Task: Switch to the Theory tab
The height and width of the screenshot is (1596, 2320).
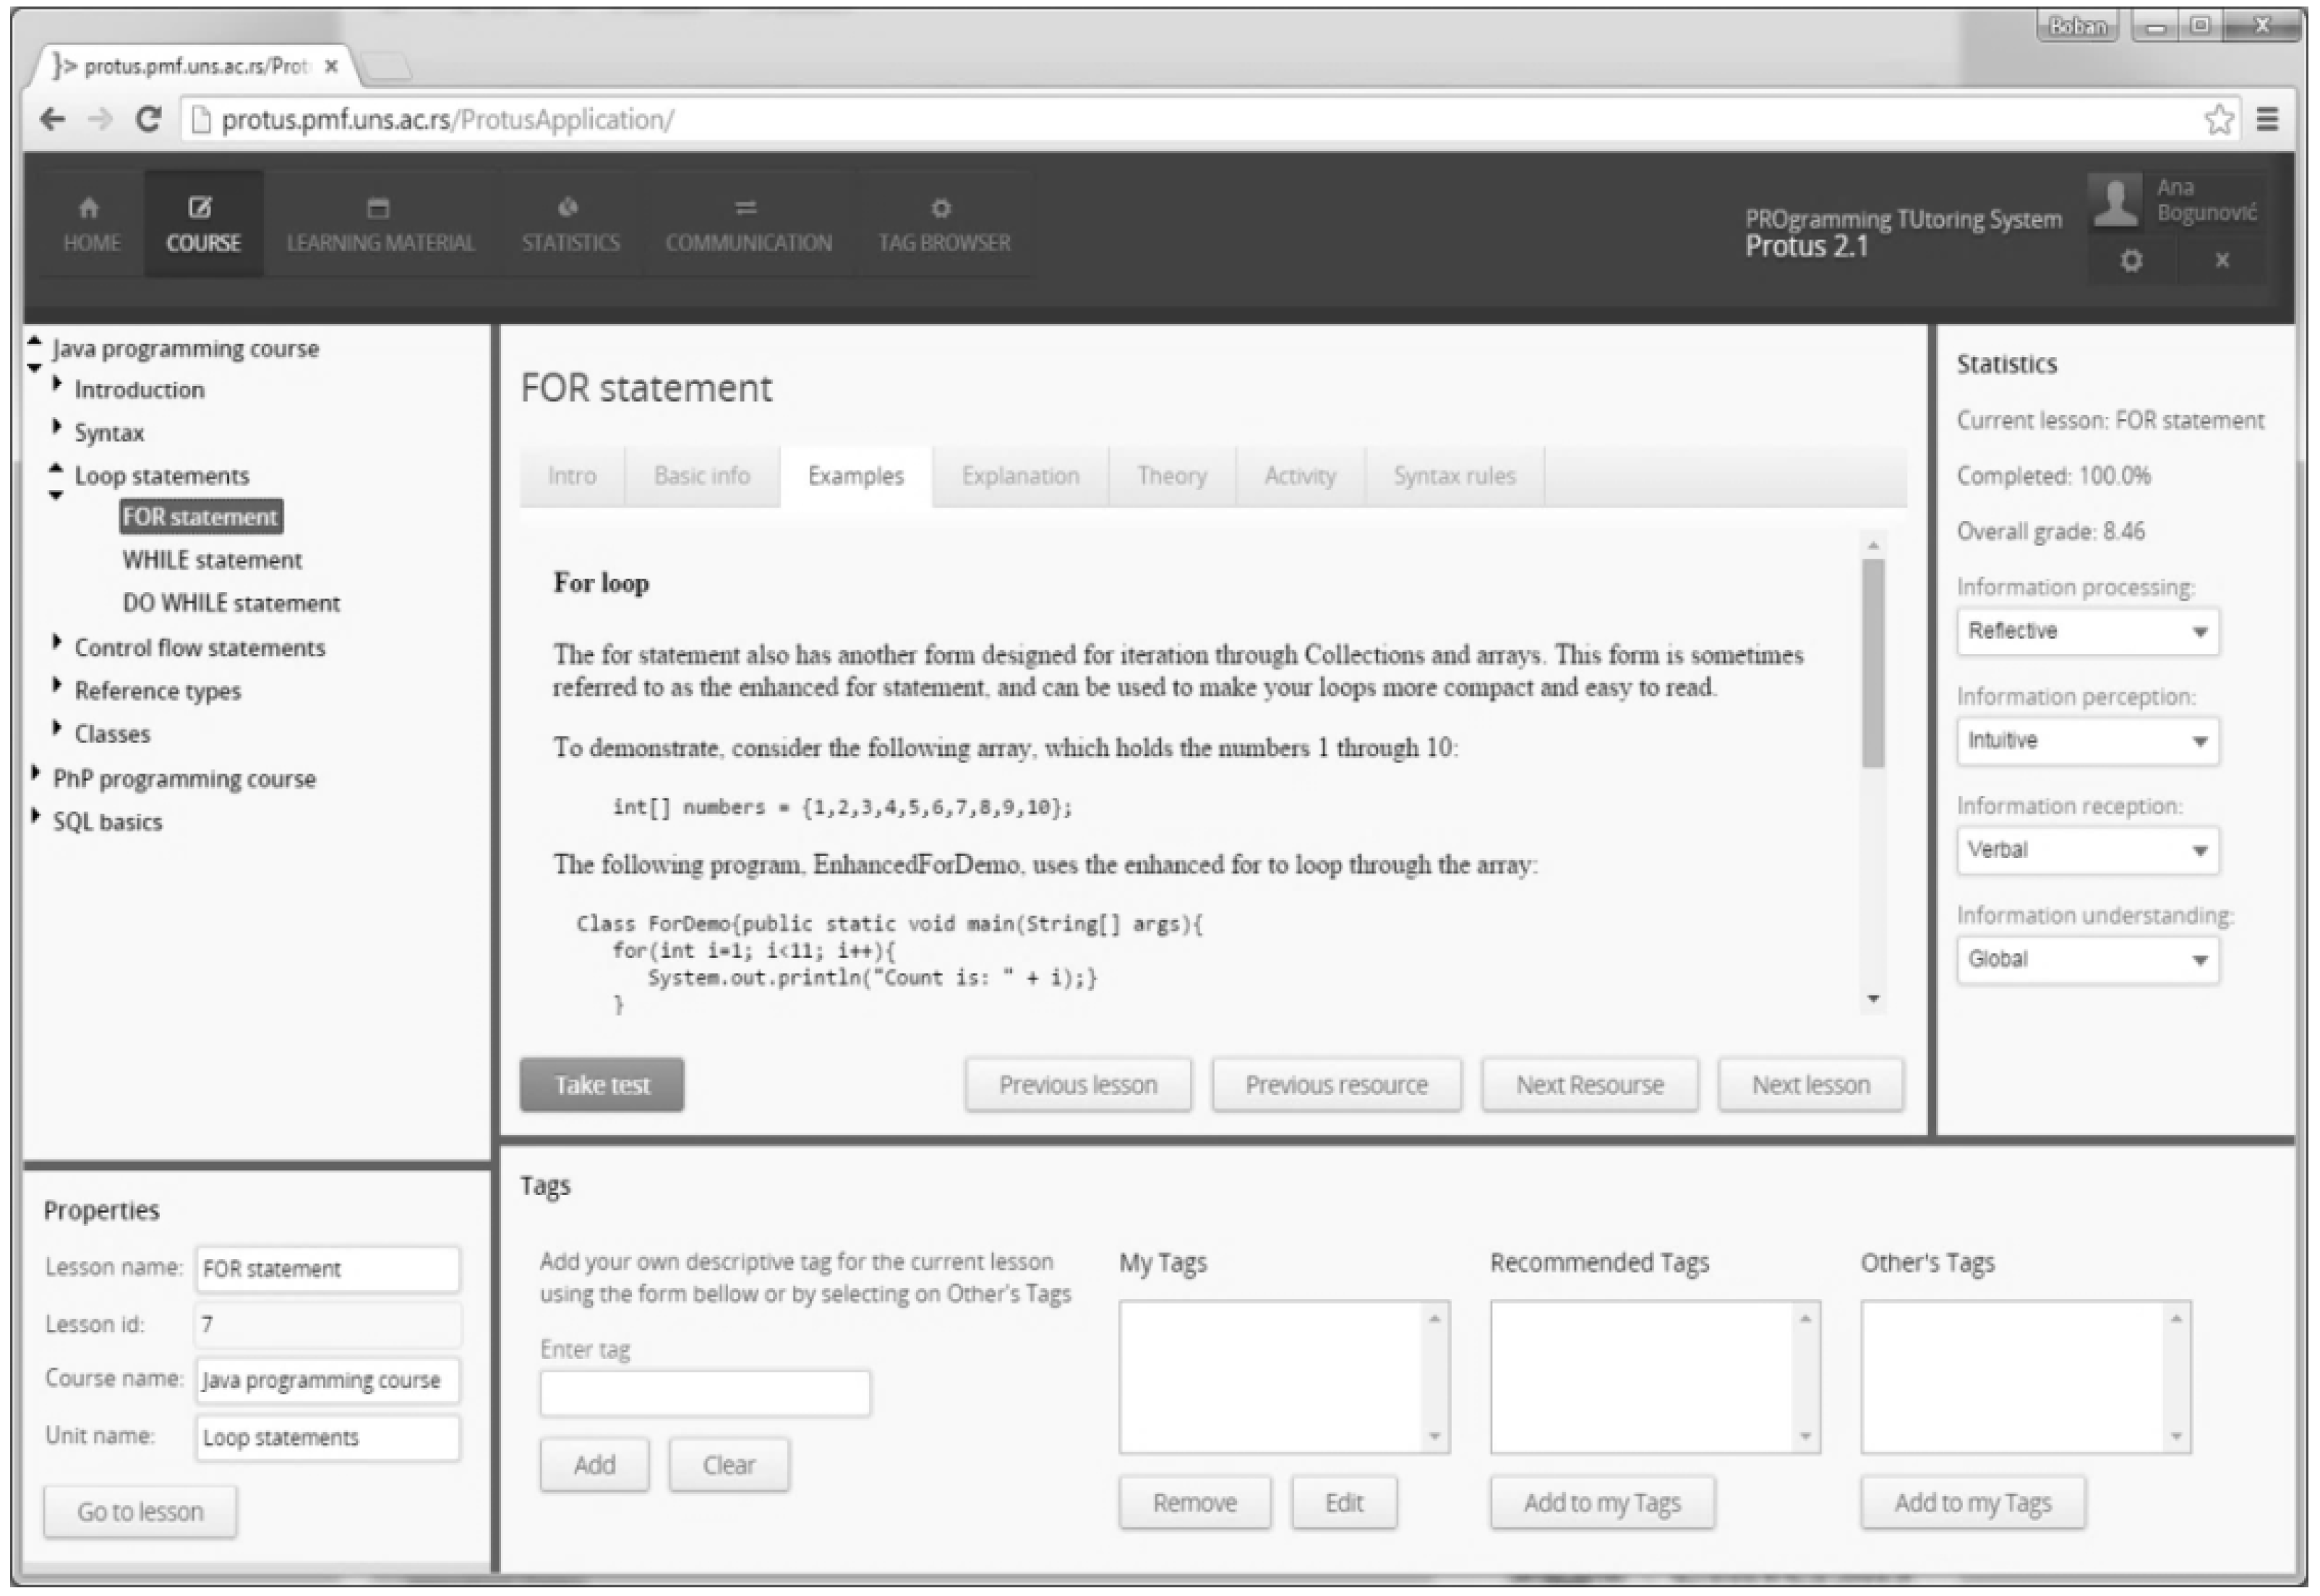Action: (x=1171, y=476)
